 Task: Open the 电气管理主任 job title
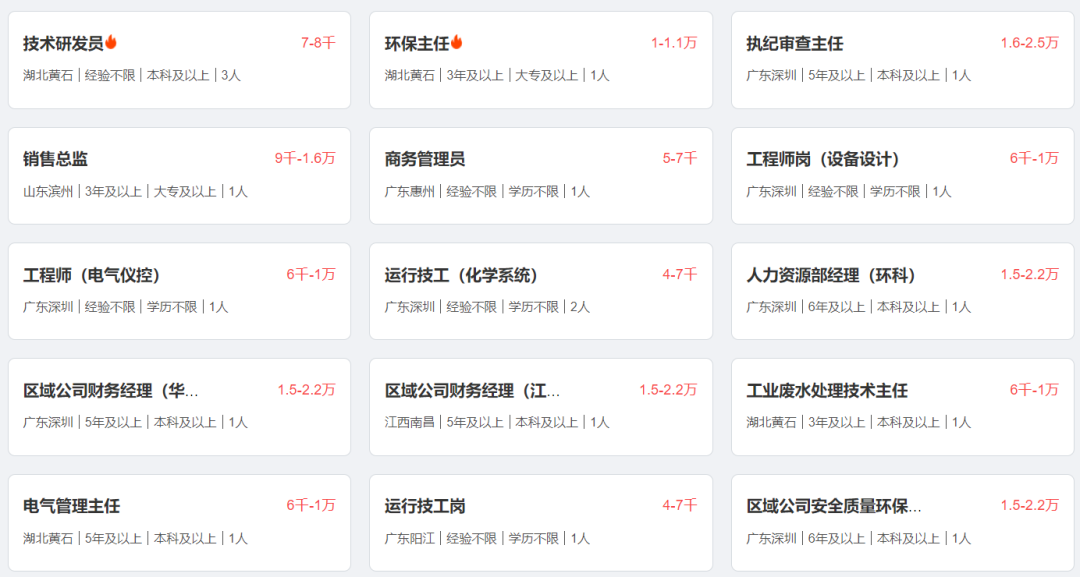(72, 506)
